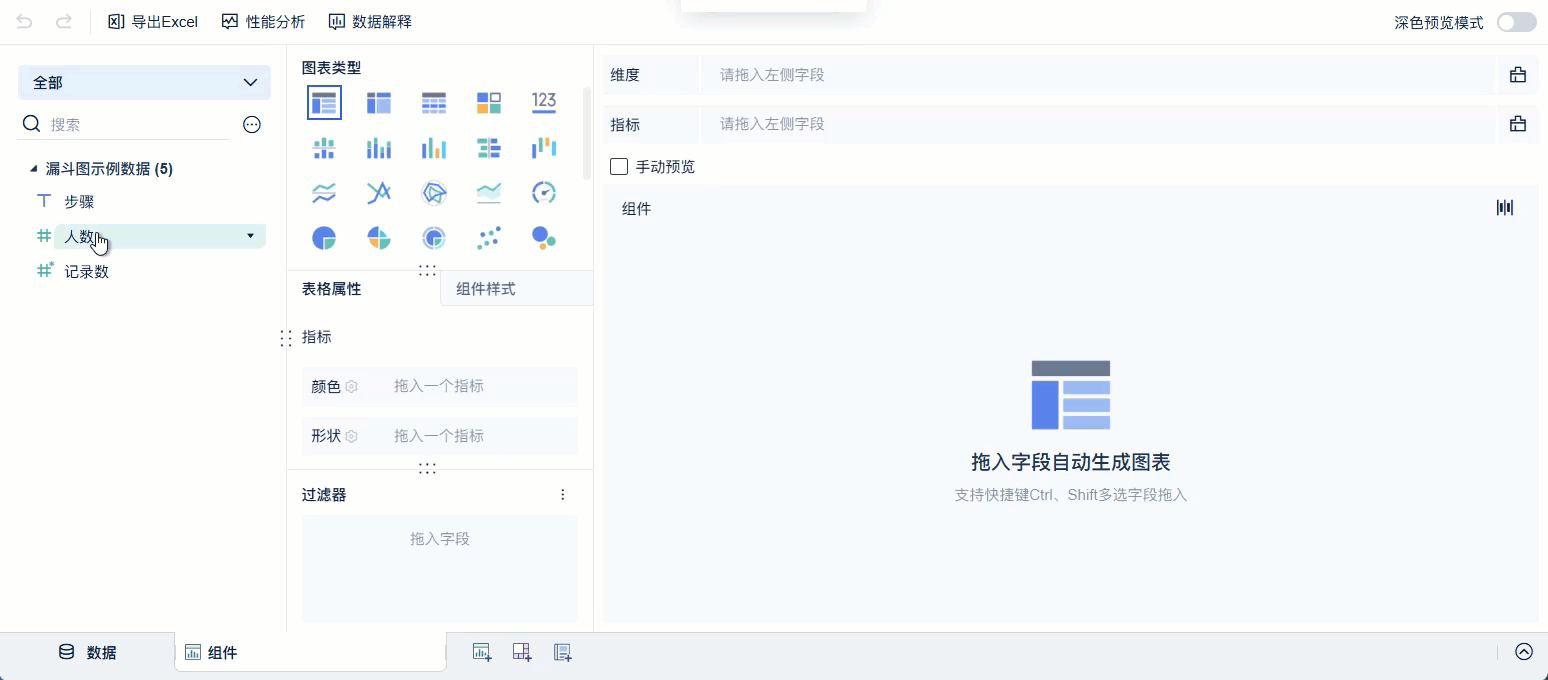
Task: Select the detail table chart type
Action: tap(434, 102)
